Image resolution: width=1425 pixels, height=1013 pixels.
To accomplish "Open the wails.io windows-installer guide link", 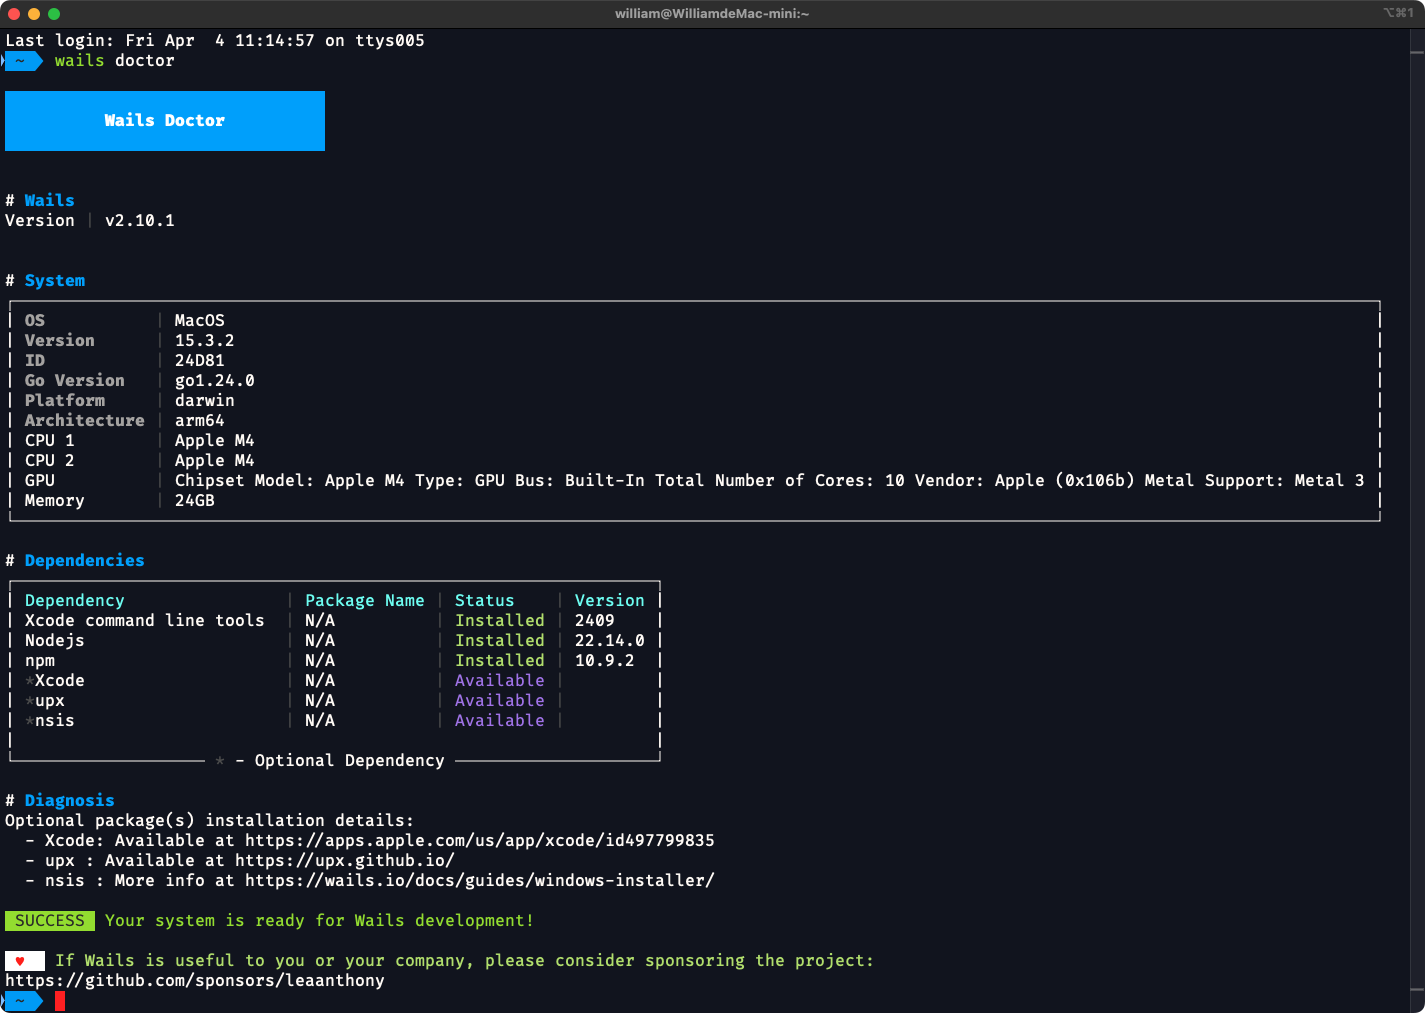I will coord(480,881).
